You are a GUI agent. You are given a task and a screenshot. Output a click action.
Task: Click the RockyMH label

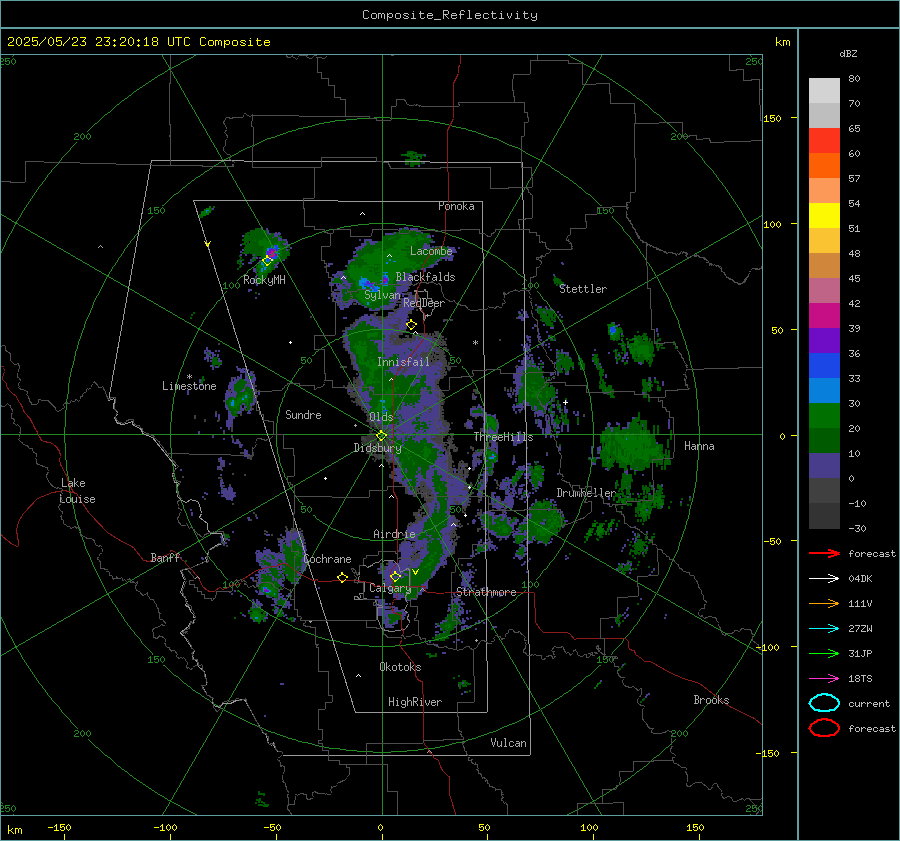pos(264,280)
